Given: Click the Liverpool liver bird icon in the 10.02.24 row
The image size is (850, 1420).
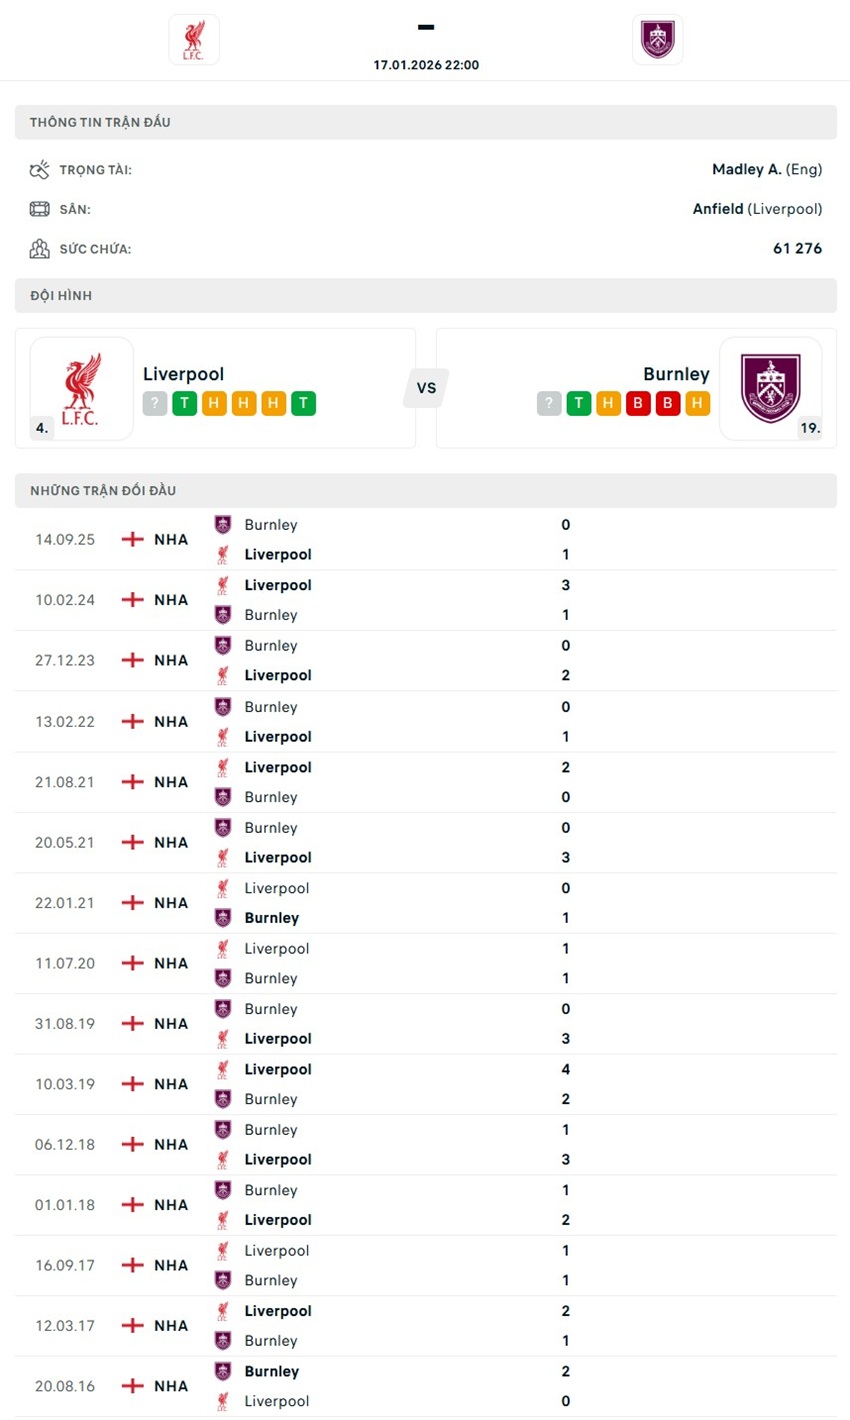Looking at the screenshot, I should tap(224, 585).
